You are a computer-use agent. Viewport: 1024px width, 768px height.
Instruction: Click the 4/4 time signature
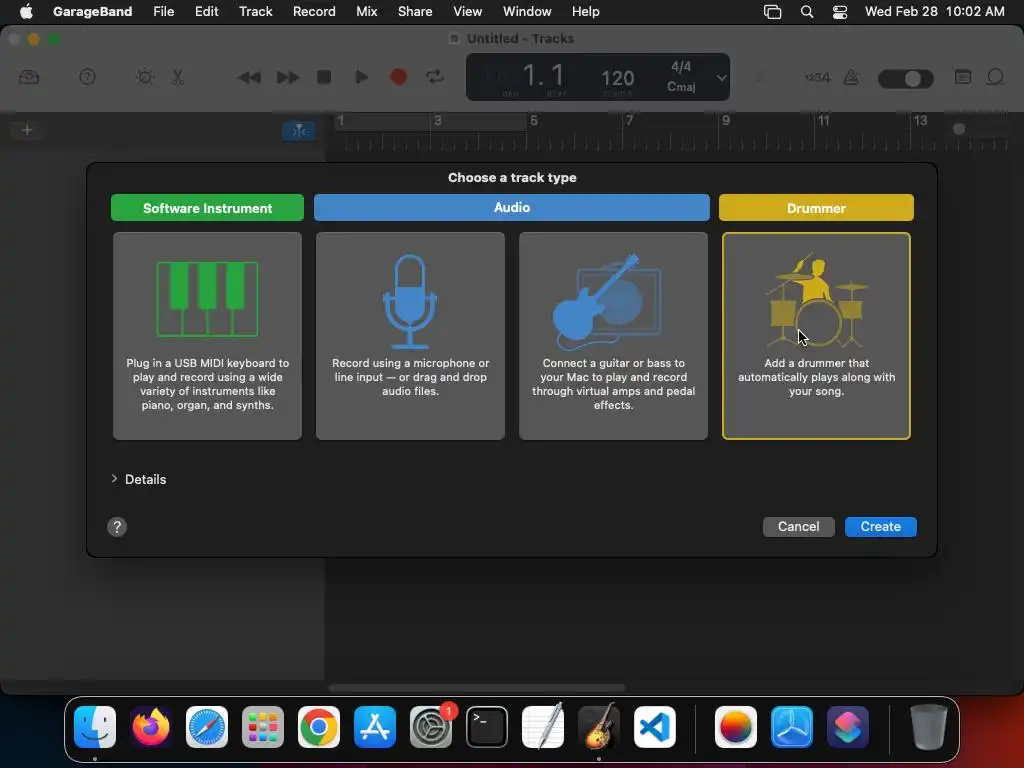tap(681, 67)
